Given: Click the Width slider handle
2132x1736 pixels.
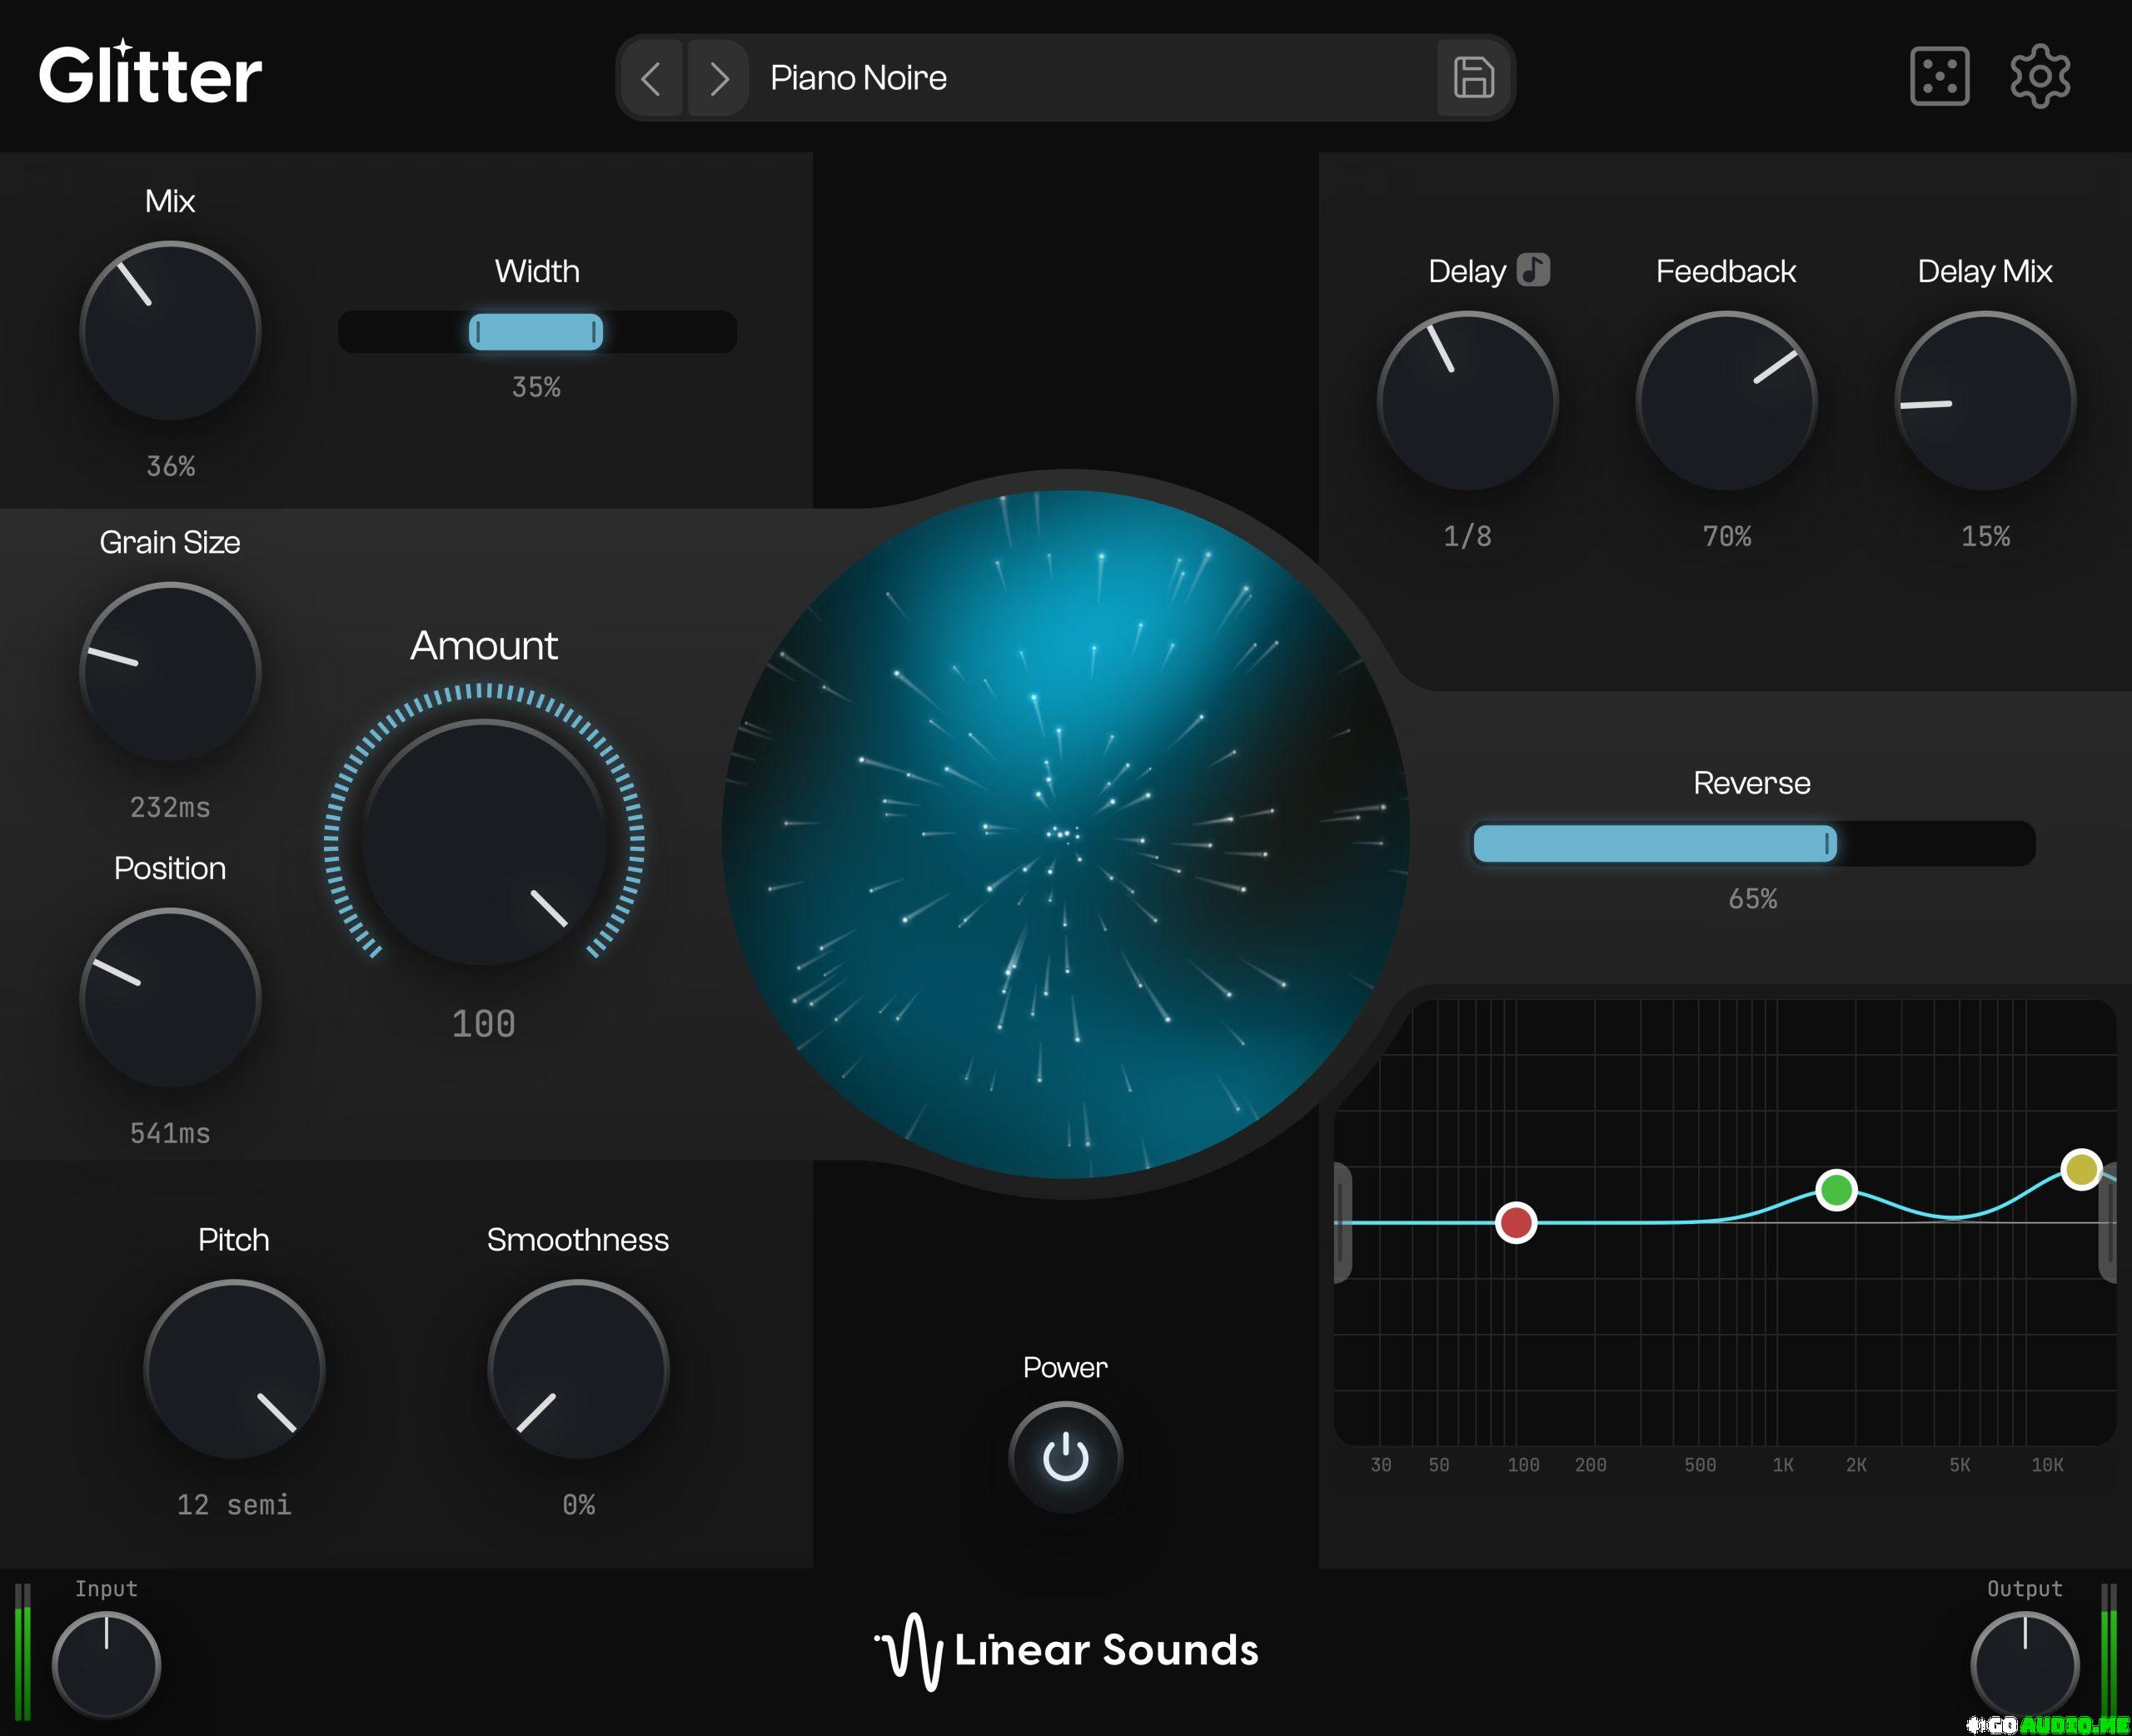Looking at the screenshot, I should pos(536,332).
